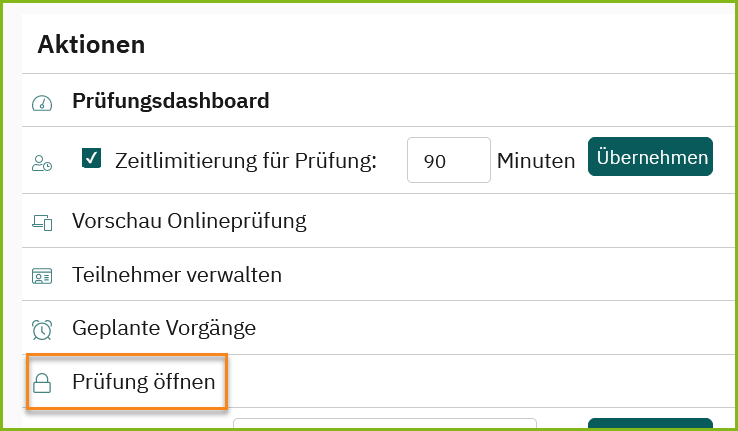This screenshot has height=431, width=738.
Task: Click the Zeitlimitierung für Prüfung label
Action: coord(246,161)
